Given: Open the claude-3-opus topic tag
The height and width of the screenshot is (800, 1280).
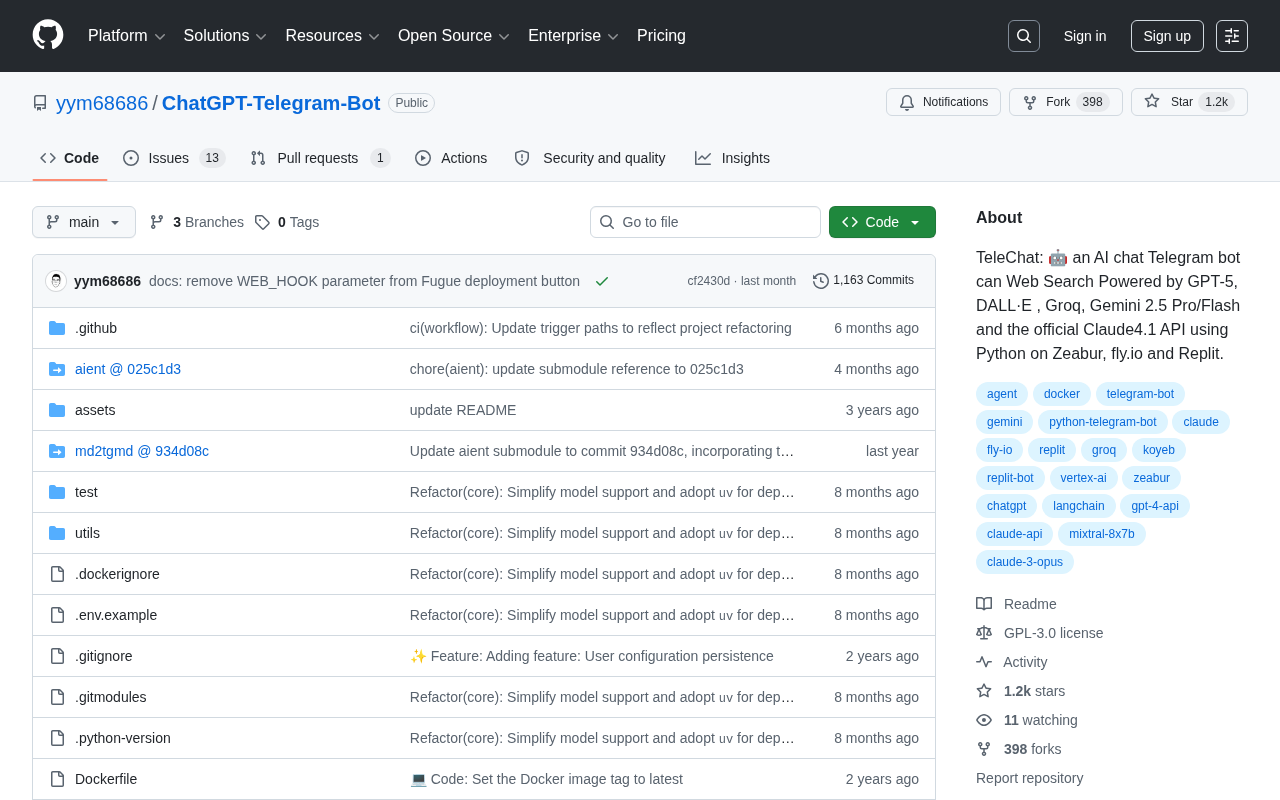Looking at the screenshot, I should tap(1025, 562).
